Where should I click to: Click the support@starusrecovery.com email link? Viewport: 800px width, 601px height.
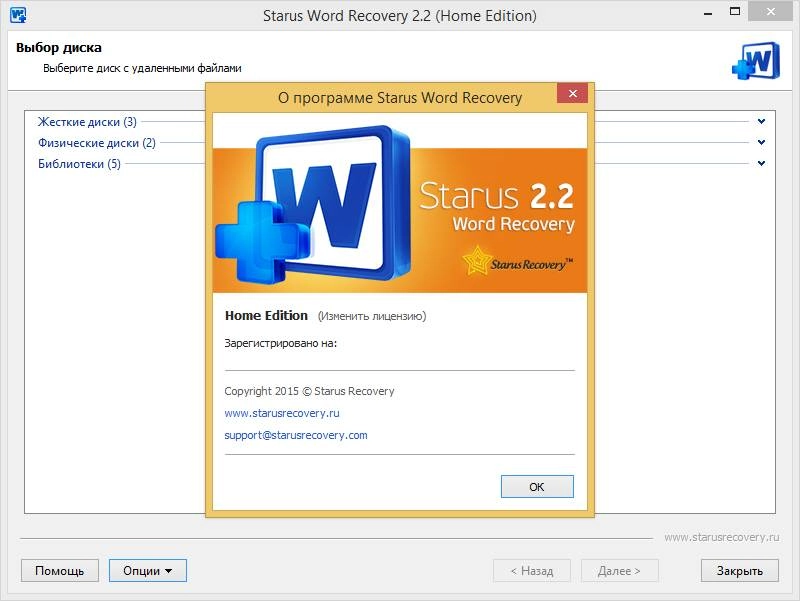point(296,435)
